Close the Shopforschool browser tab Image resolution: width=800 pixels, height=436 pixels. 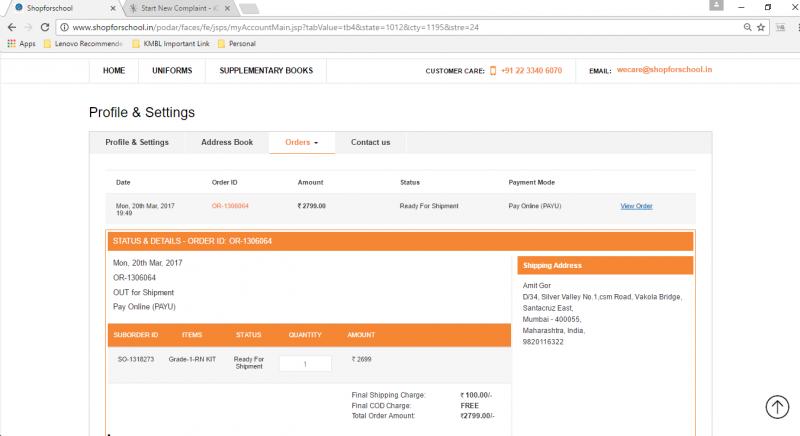click(x=113, y=8)
